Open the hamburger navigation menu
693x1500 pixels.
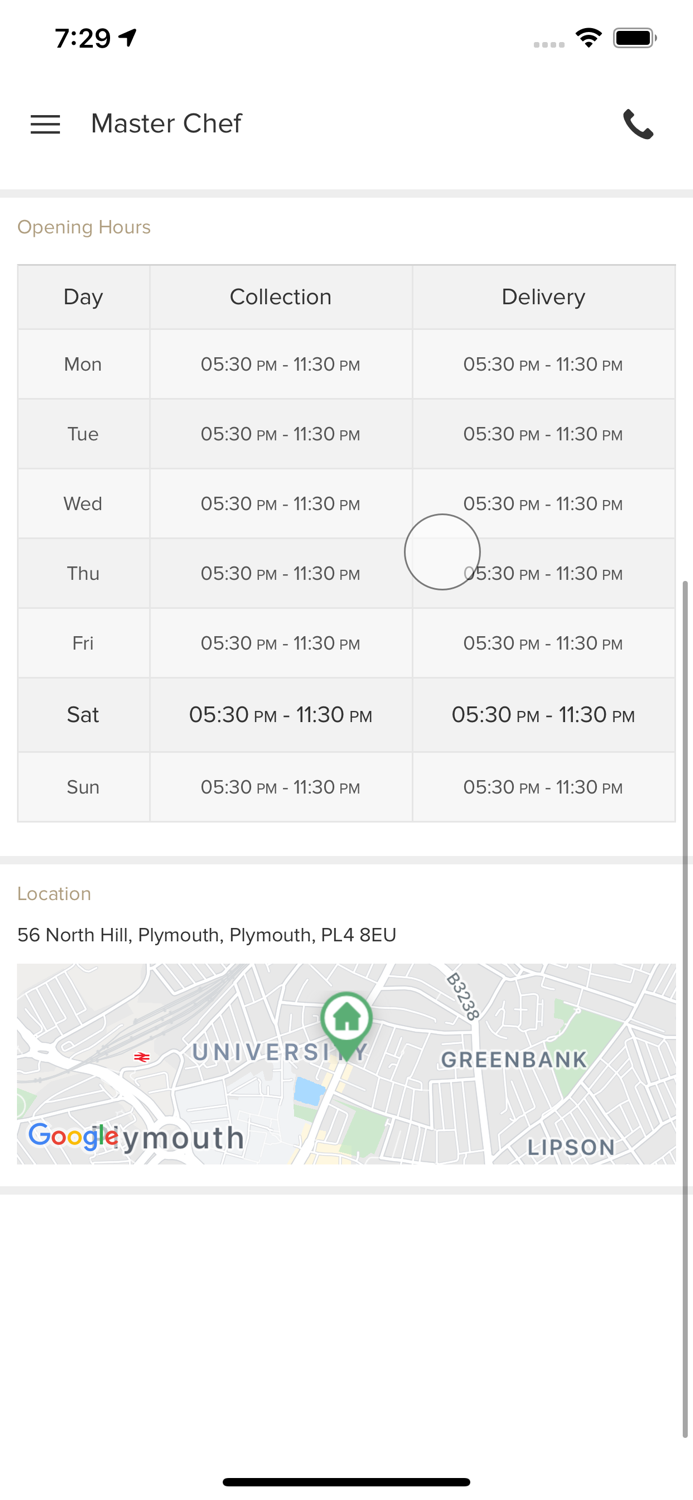tap(45, 124)
